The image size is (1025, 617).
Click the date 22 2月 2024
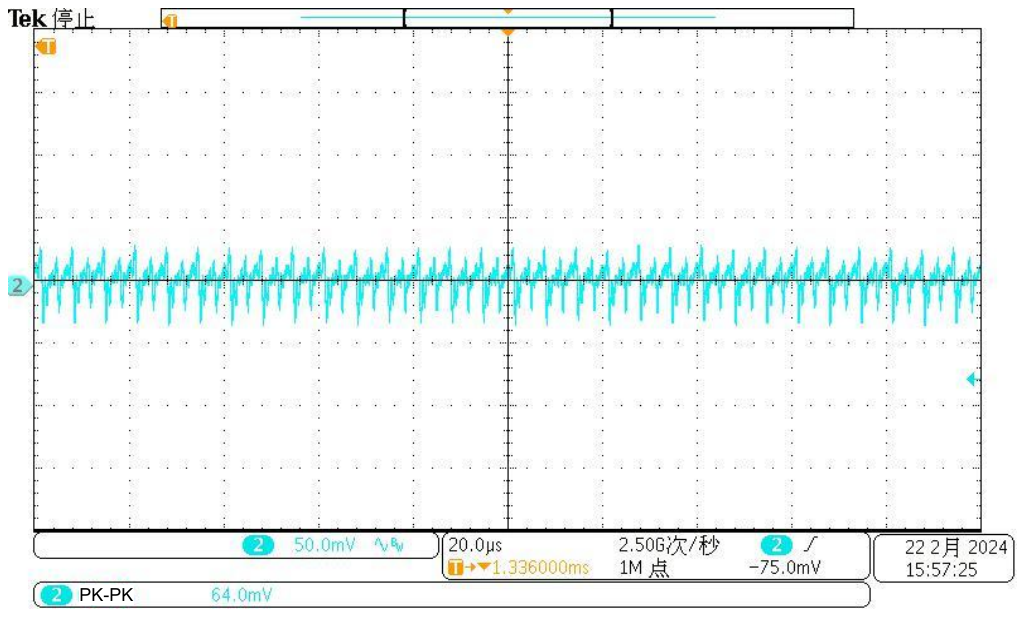tap(956, 547)
